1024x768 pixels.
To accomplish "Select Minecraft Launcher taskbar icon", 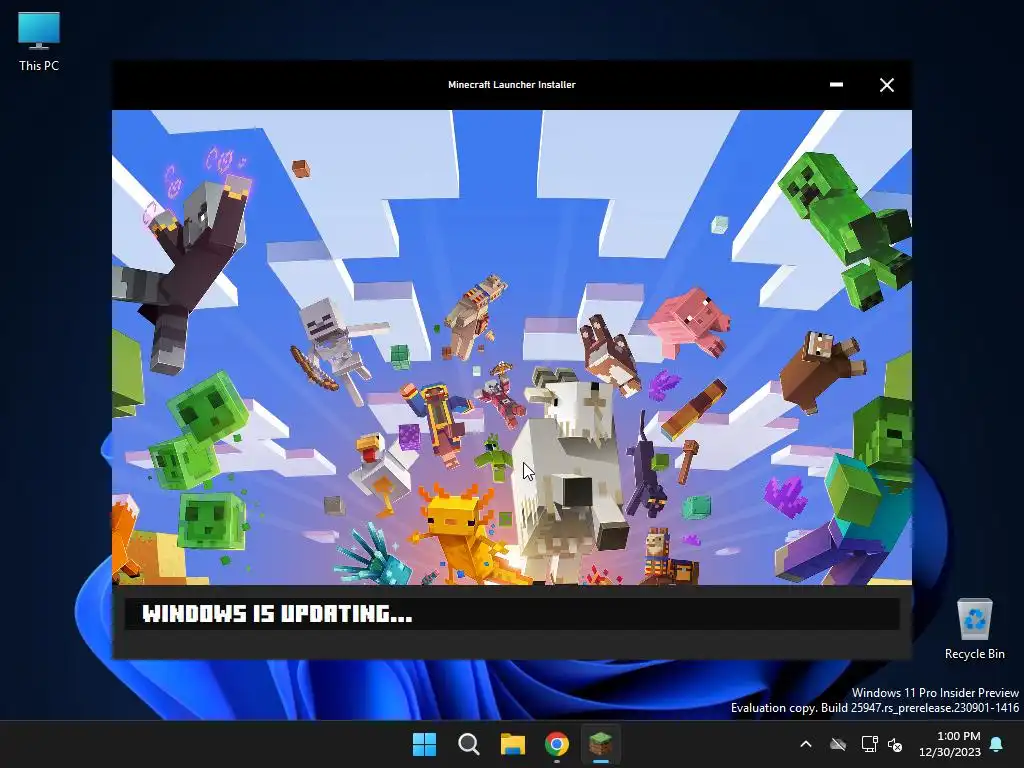I will [x=600, y=744].
